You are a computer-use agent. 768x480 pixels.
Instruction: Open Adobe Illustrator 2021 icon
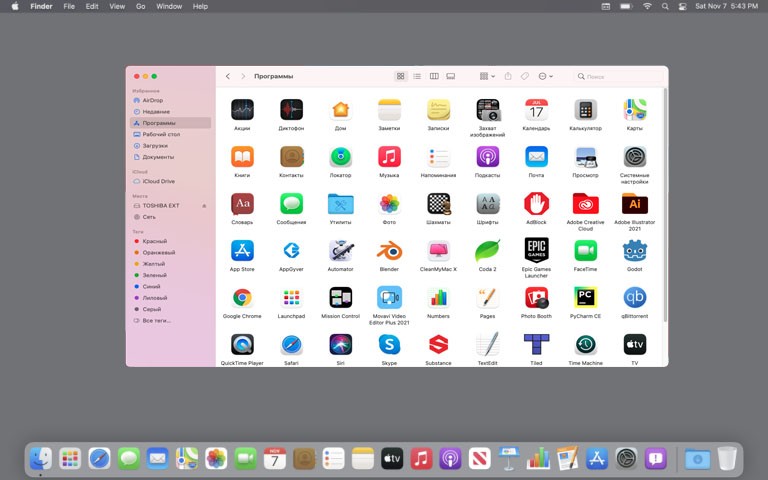(635, 204)
